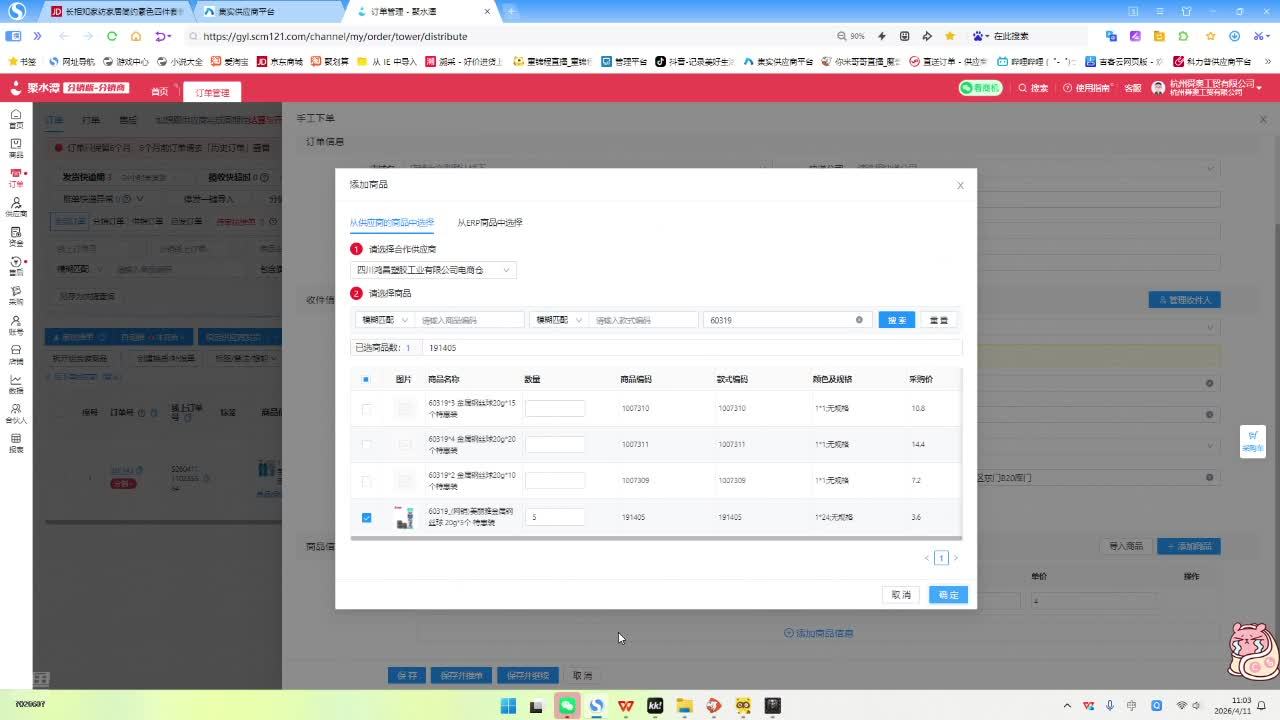This screenshot has height=720, width=1280.
Task: Open WeChat from the Windows taskbar
Action: (x=567, y=706)
